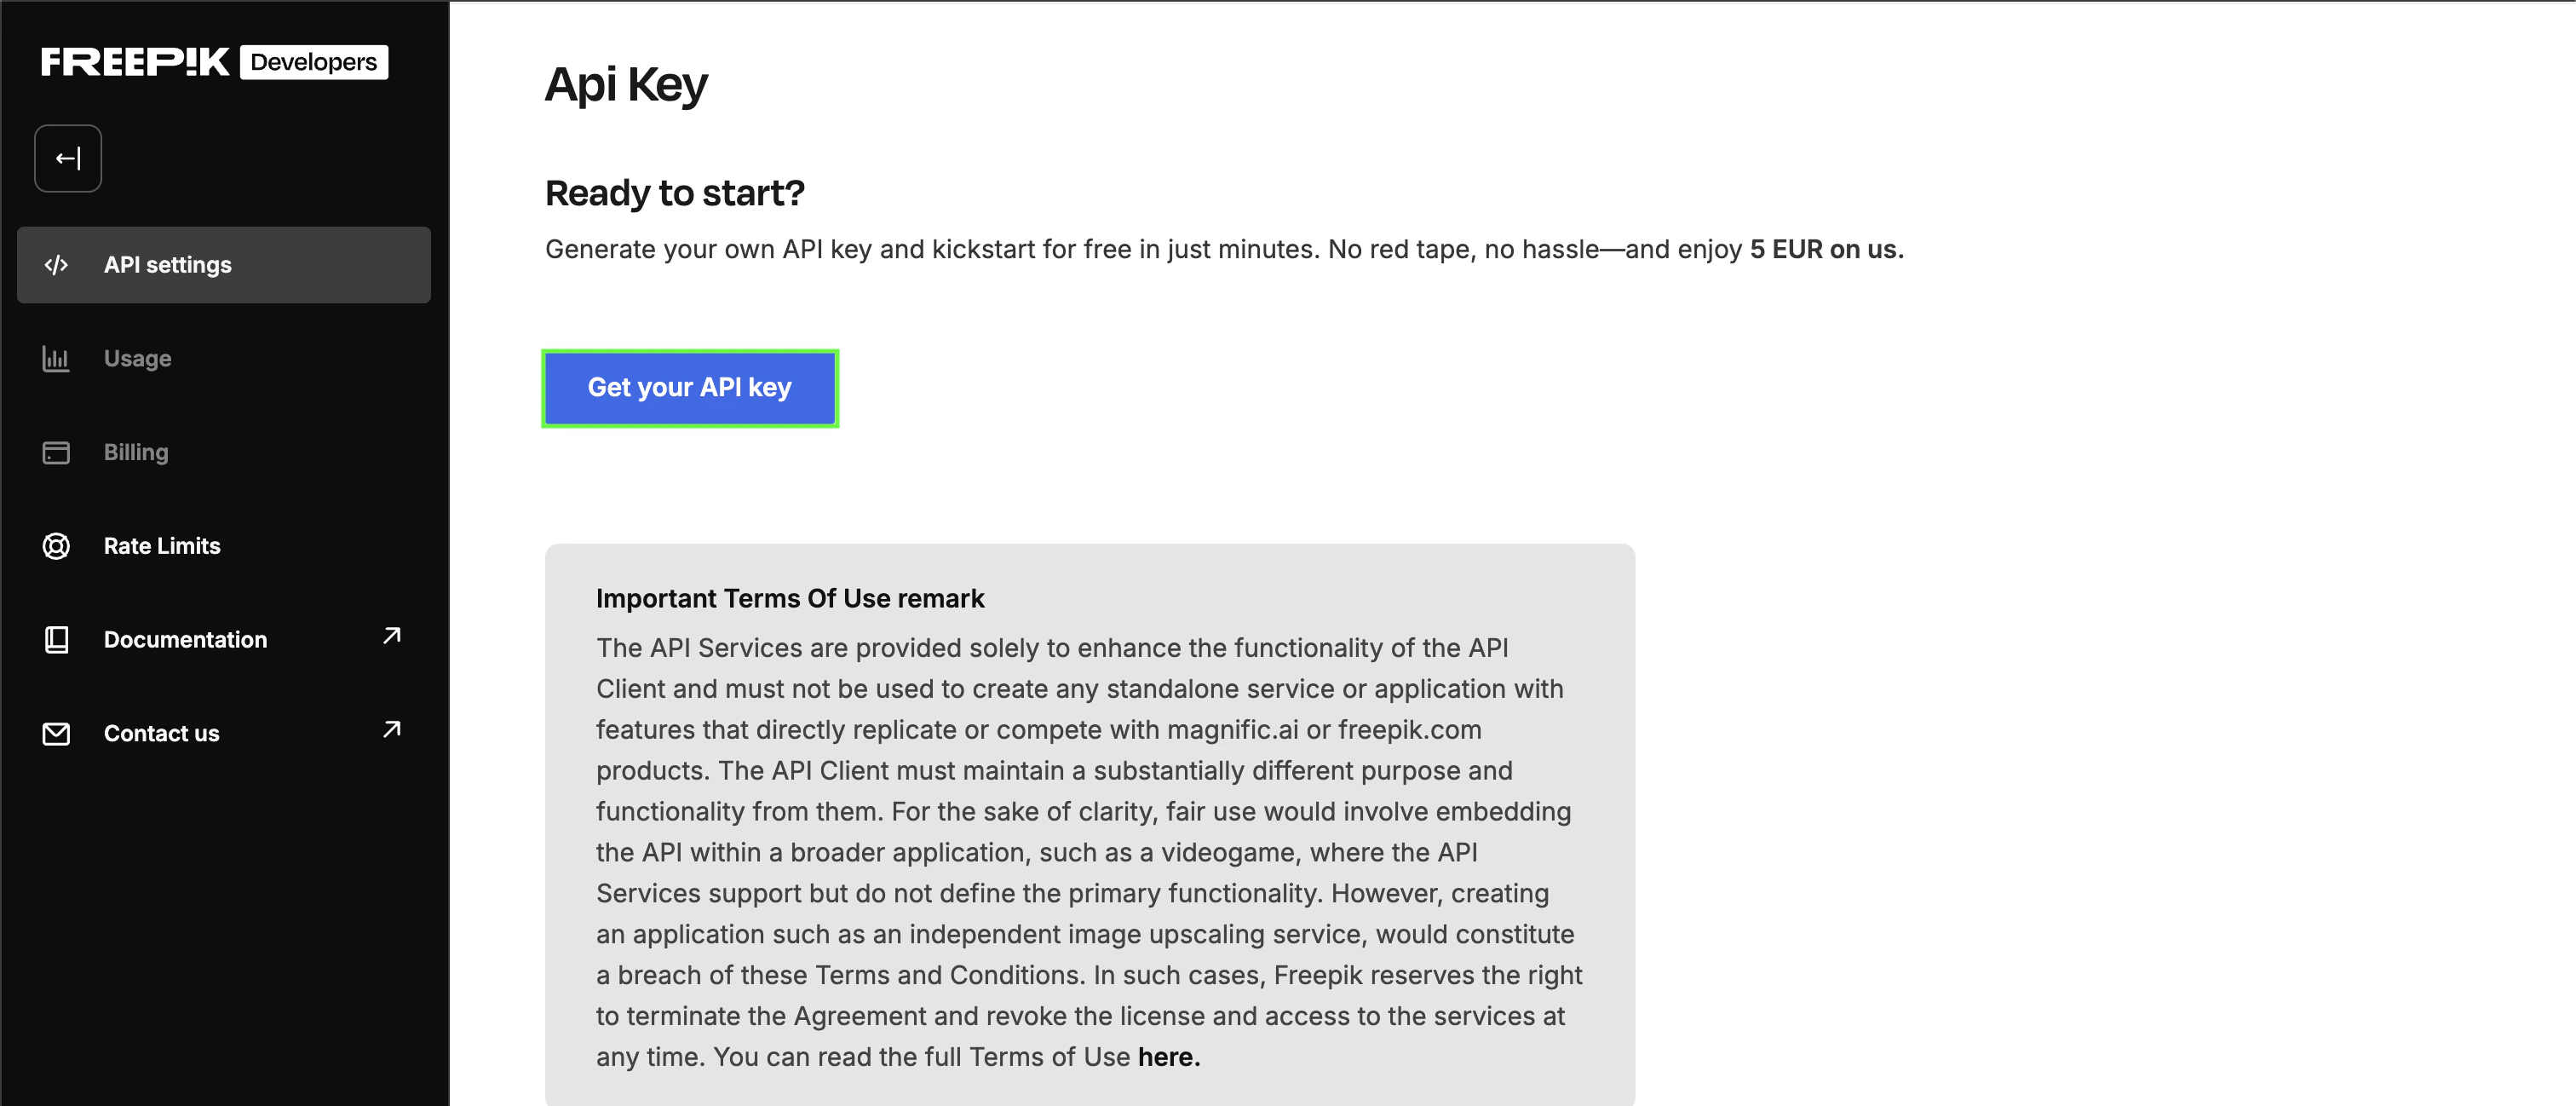Click the Rate Limits lifebuoy icon
Image resolution: width=2576 pixels, height=1106 pixels.
point(56,546)
